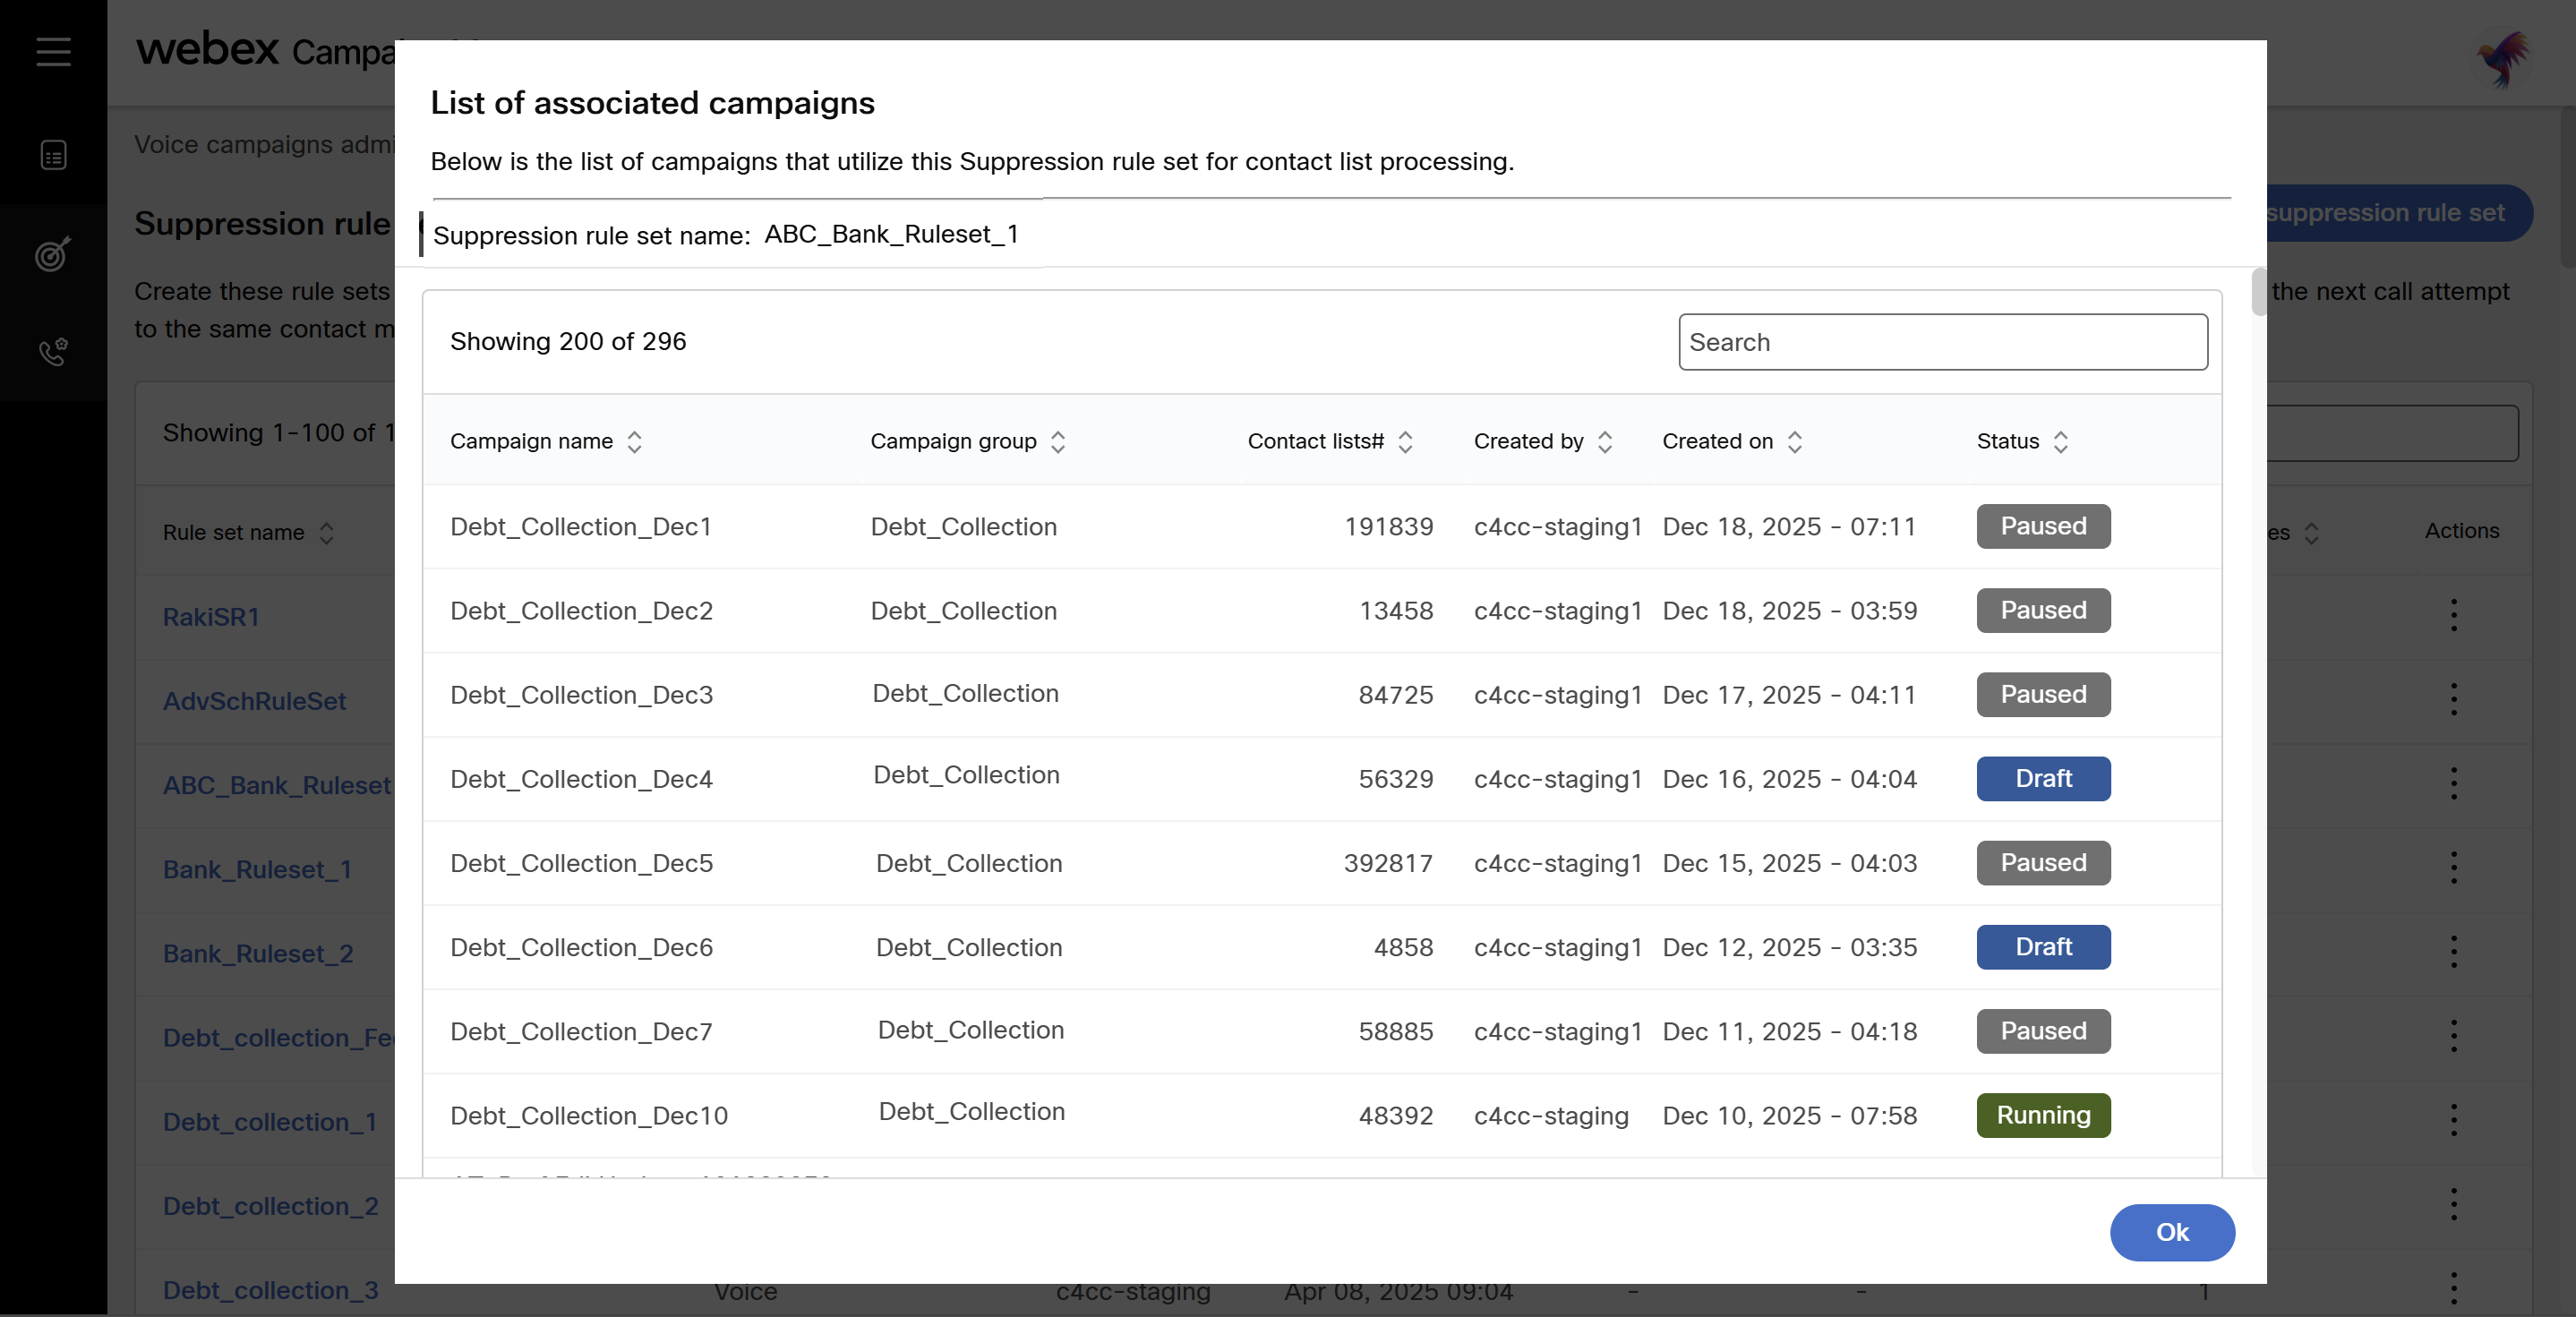Sort background list by Rule set name
The image size is (2576, 1317).
pyautogui.click(x=326, y=533)
